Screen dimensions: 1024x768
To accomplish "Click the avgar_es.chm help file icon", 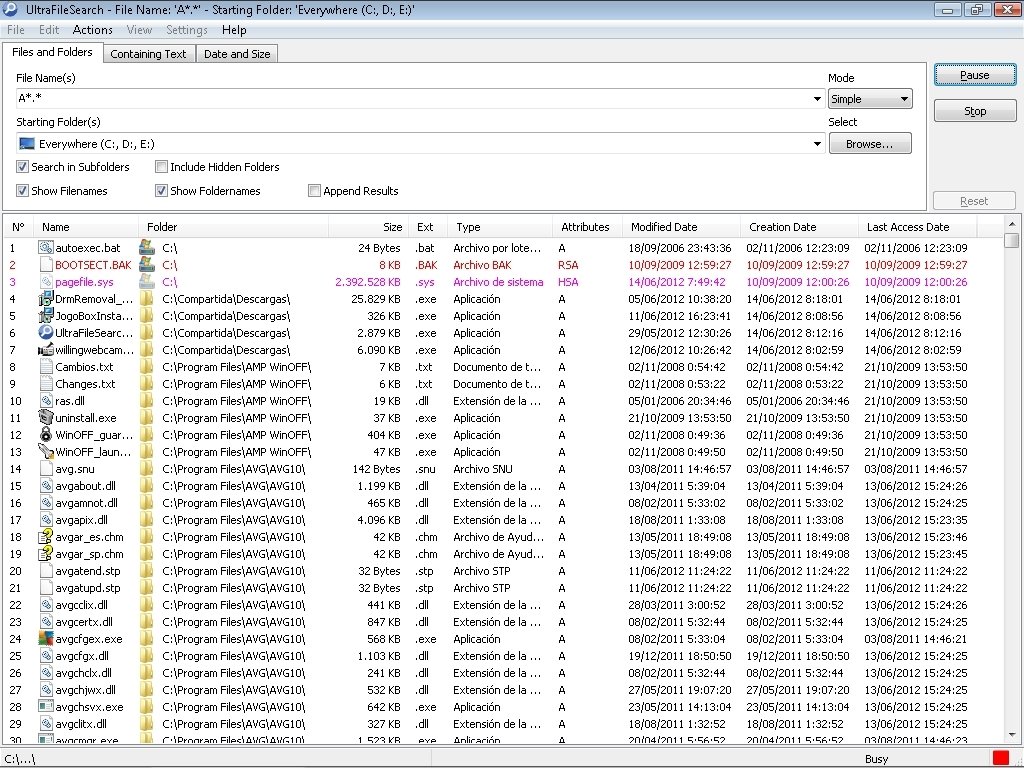I will point(46,536).
